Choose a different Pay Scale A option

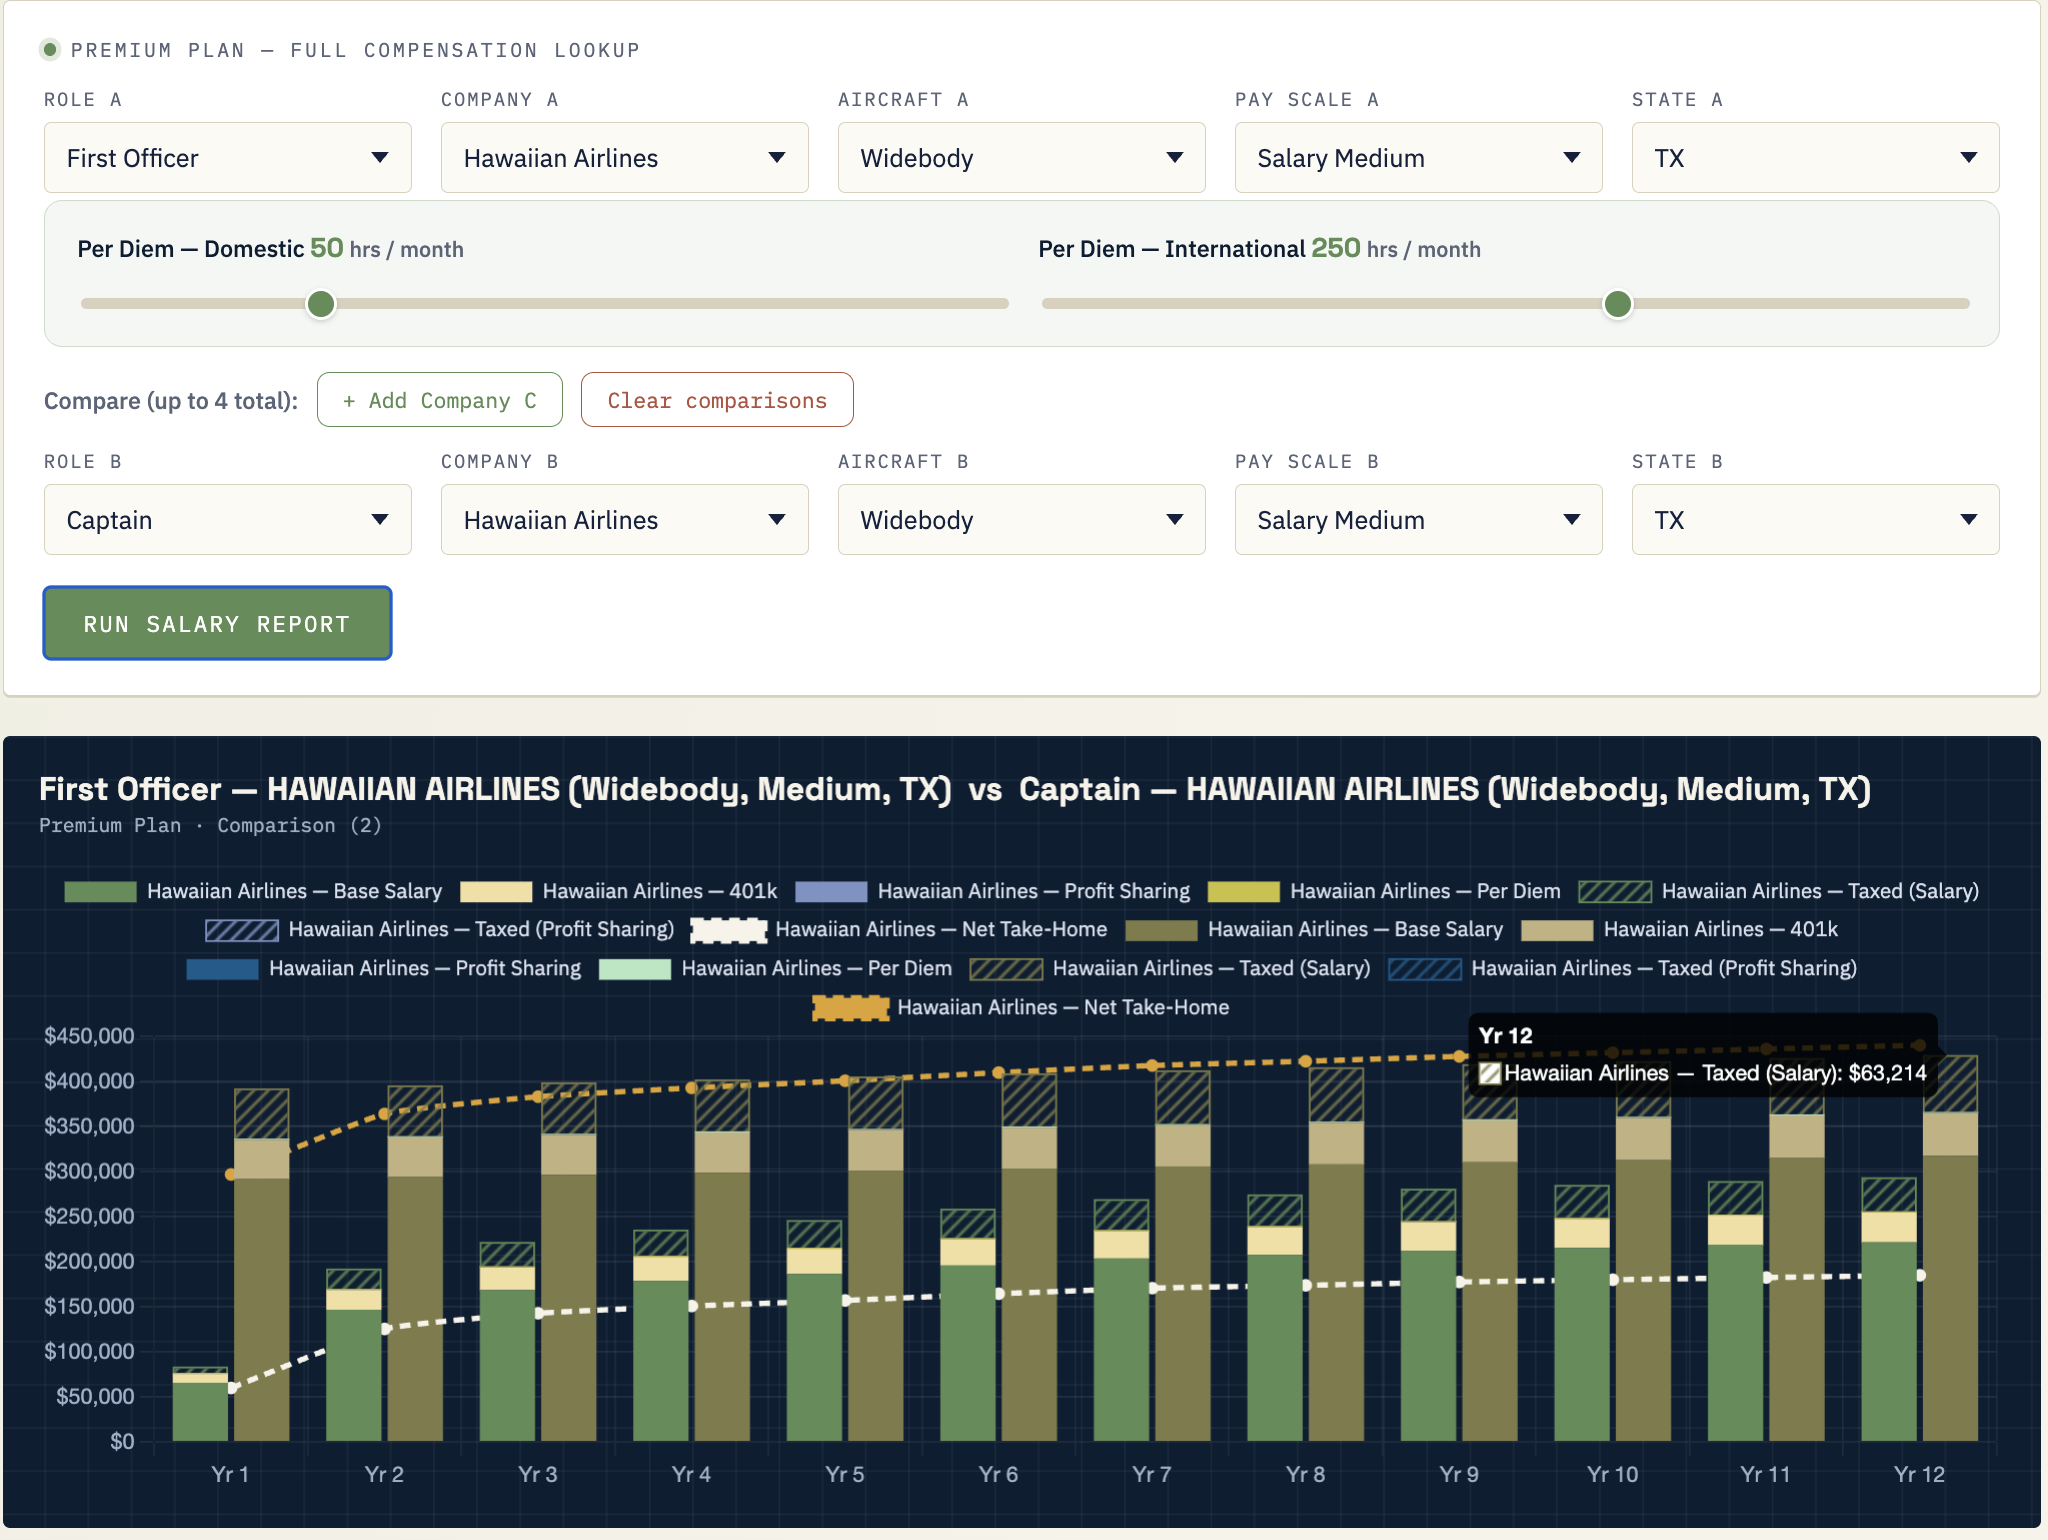point(1419,158)
